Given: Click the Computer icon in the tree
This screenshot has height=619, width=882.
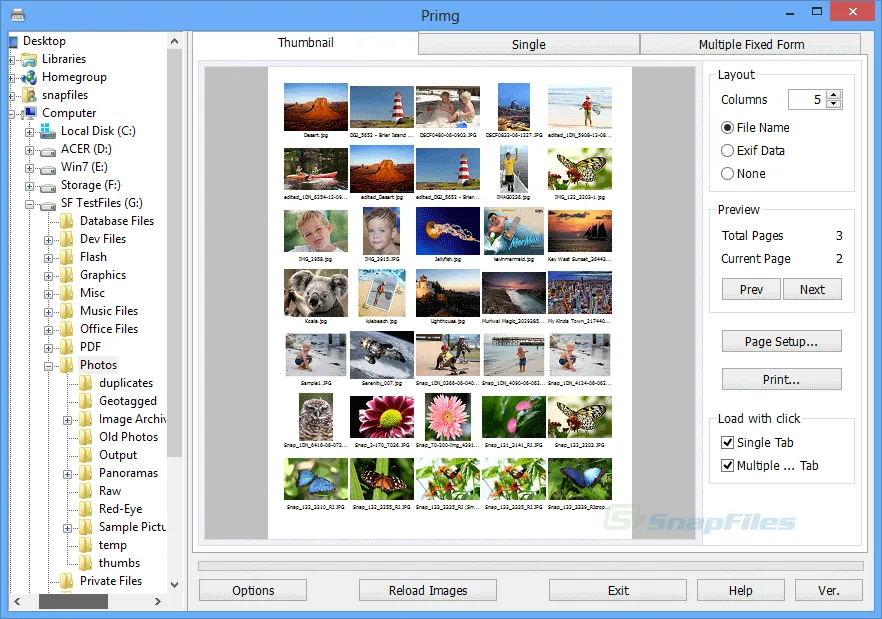Looking at the screenshot, I should pos(29,113).
